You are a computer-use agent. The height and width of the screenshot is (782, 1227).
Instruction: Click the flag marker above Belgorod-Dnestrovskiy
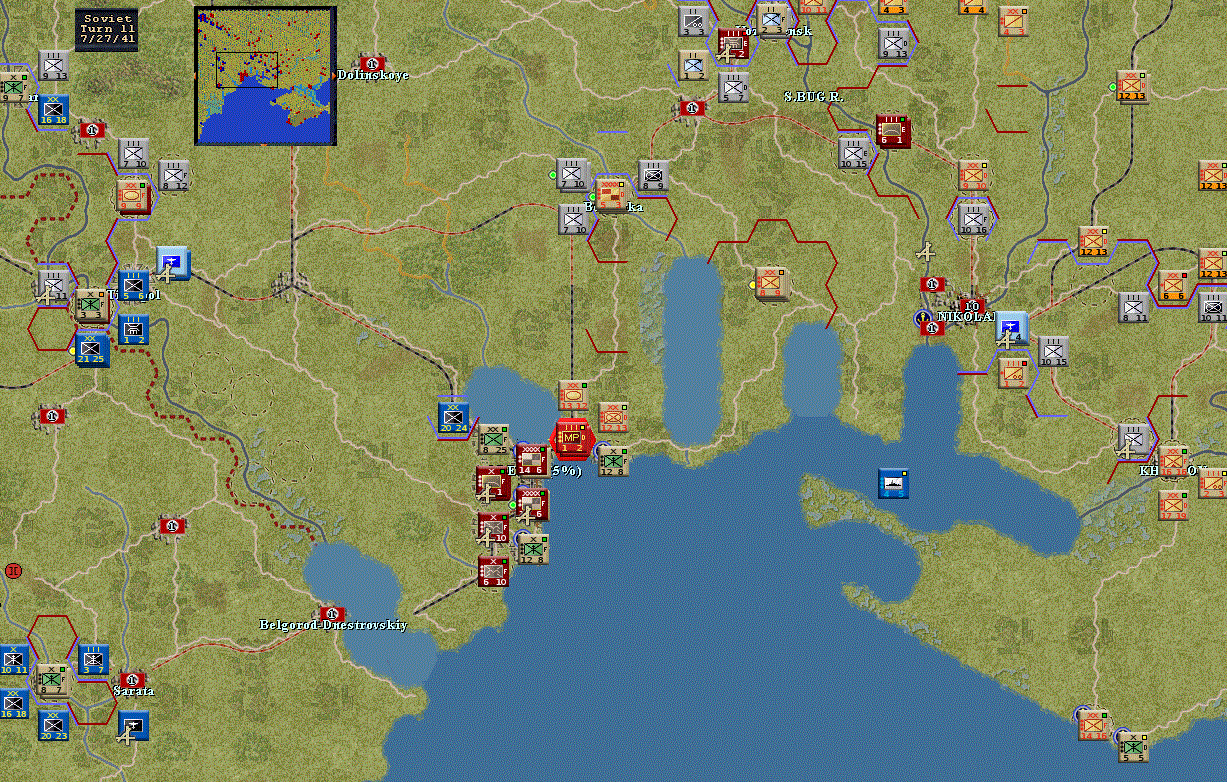pyautogui.click(x=331, y=613)
